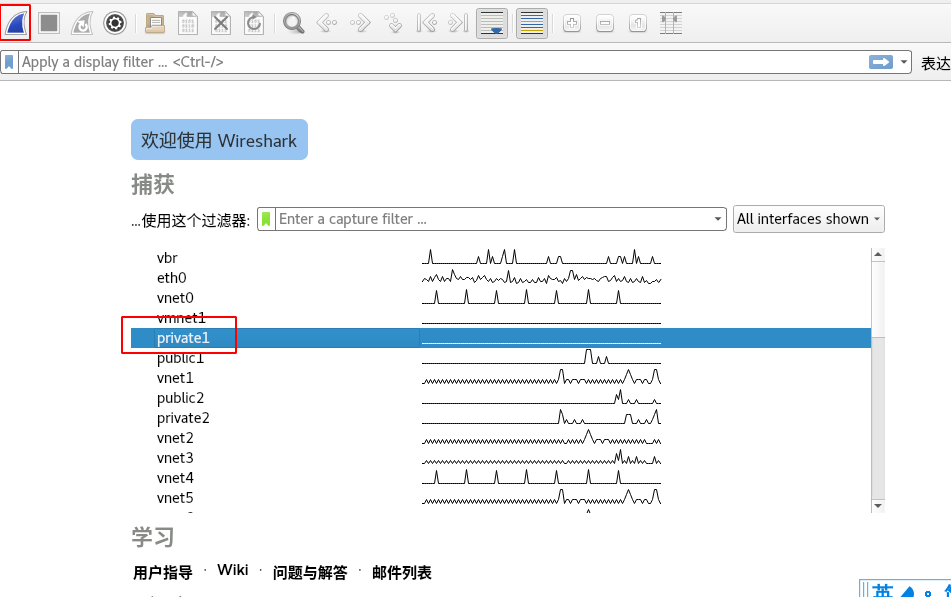Expand display filter history dropdown
Image resolution: width=951 pixels, height=597 pixels.
[904, 62]
